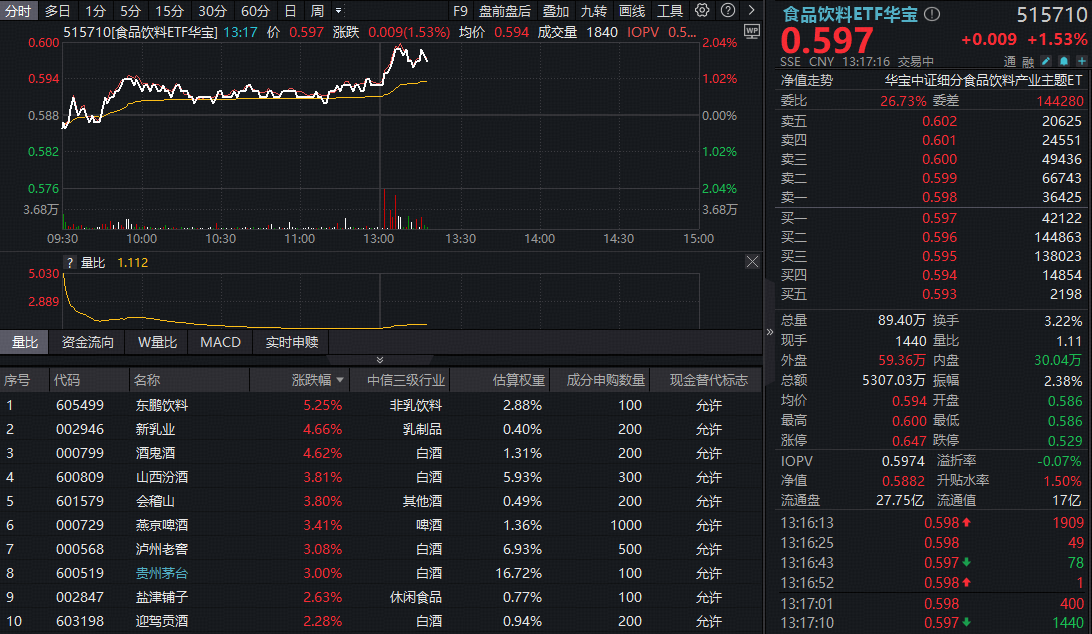Viewport: 1092px width, 634px height.
Task: Open chart settings gear icon
Action: coord(702,11)
